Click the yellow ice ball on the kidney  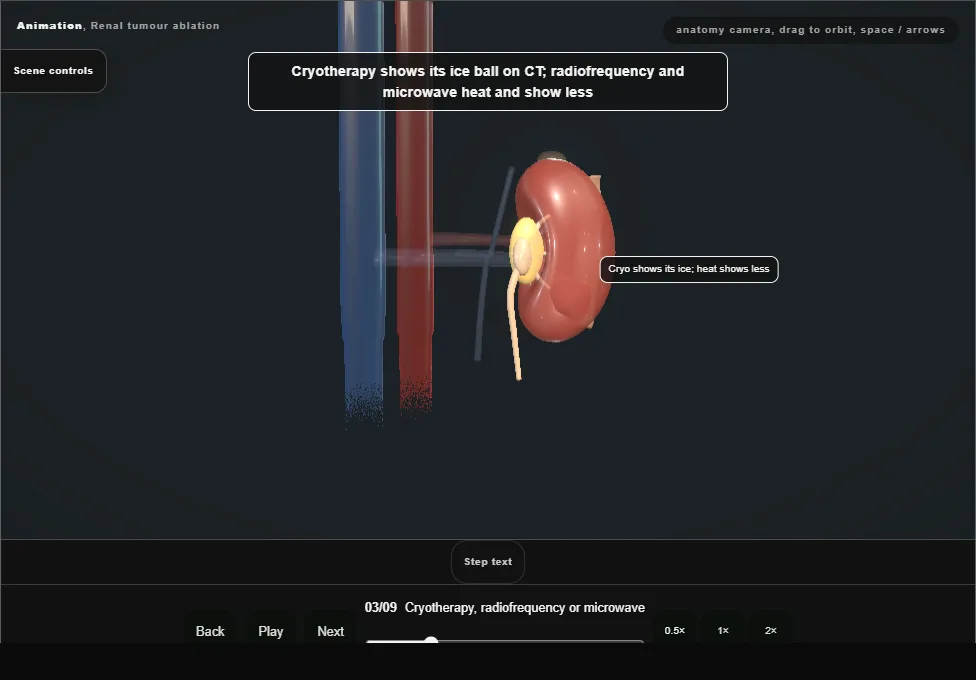click(526, 251)
